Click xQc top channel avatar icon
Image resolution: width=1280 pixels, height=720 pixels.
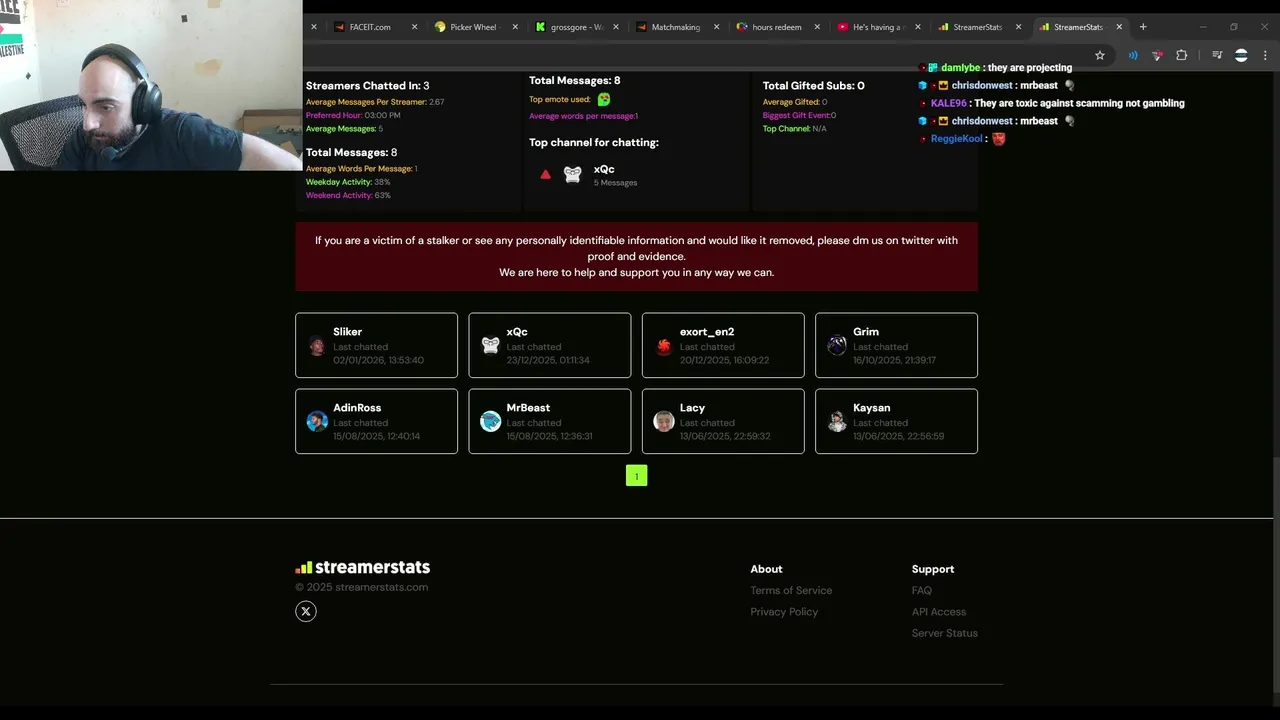572,175
